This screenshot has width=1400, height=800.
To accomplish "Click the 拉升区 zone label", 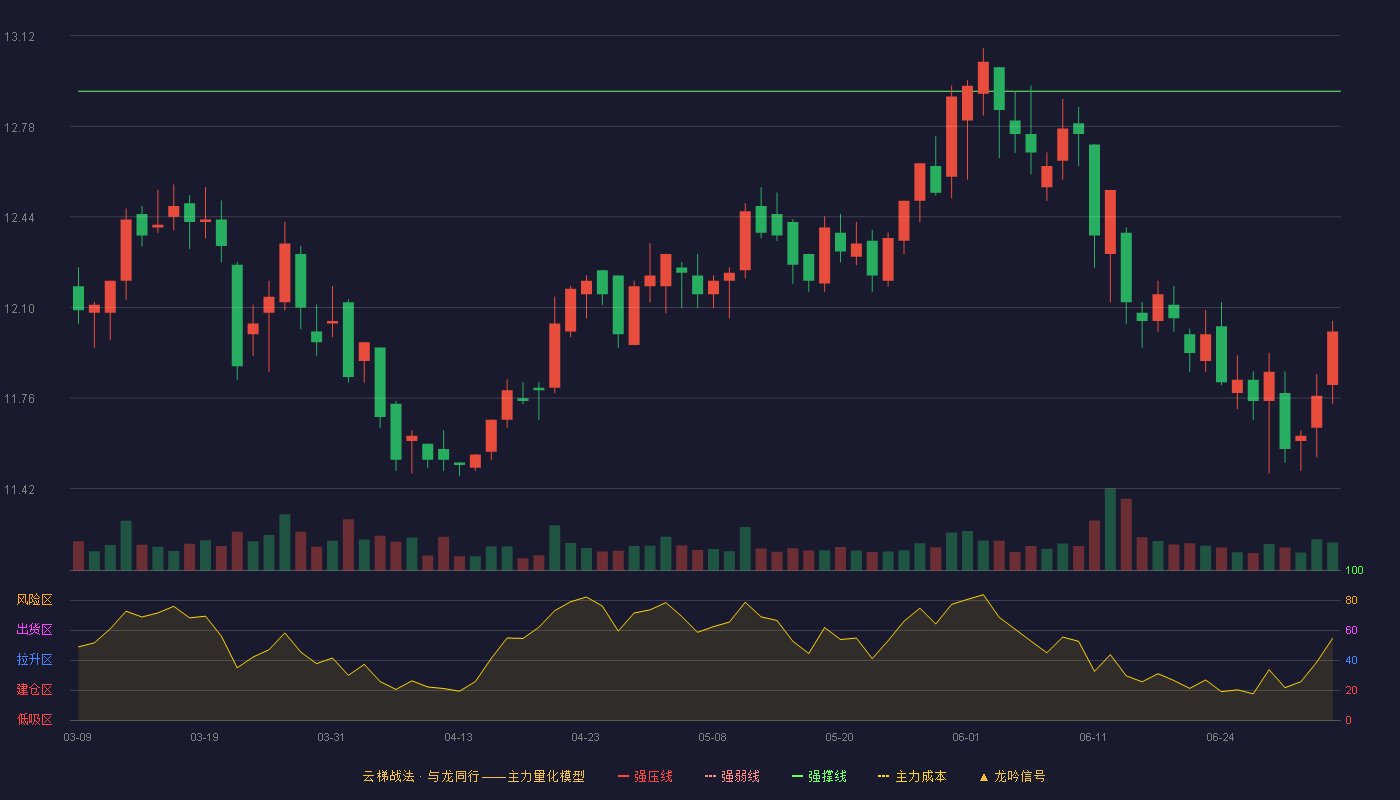I will (x=34, y=660).
